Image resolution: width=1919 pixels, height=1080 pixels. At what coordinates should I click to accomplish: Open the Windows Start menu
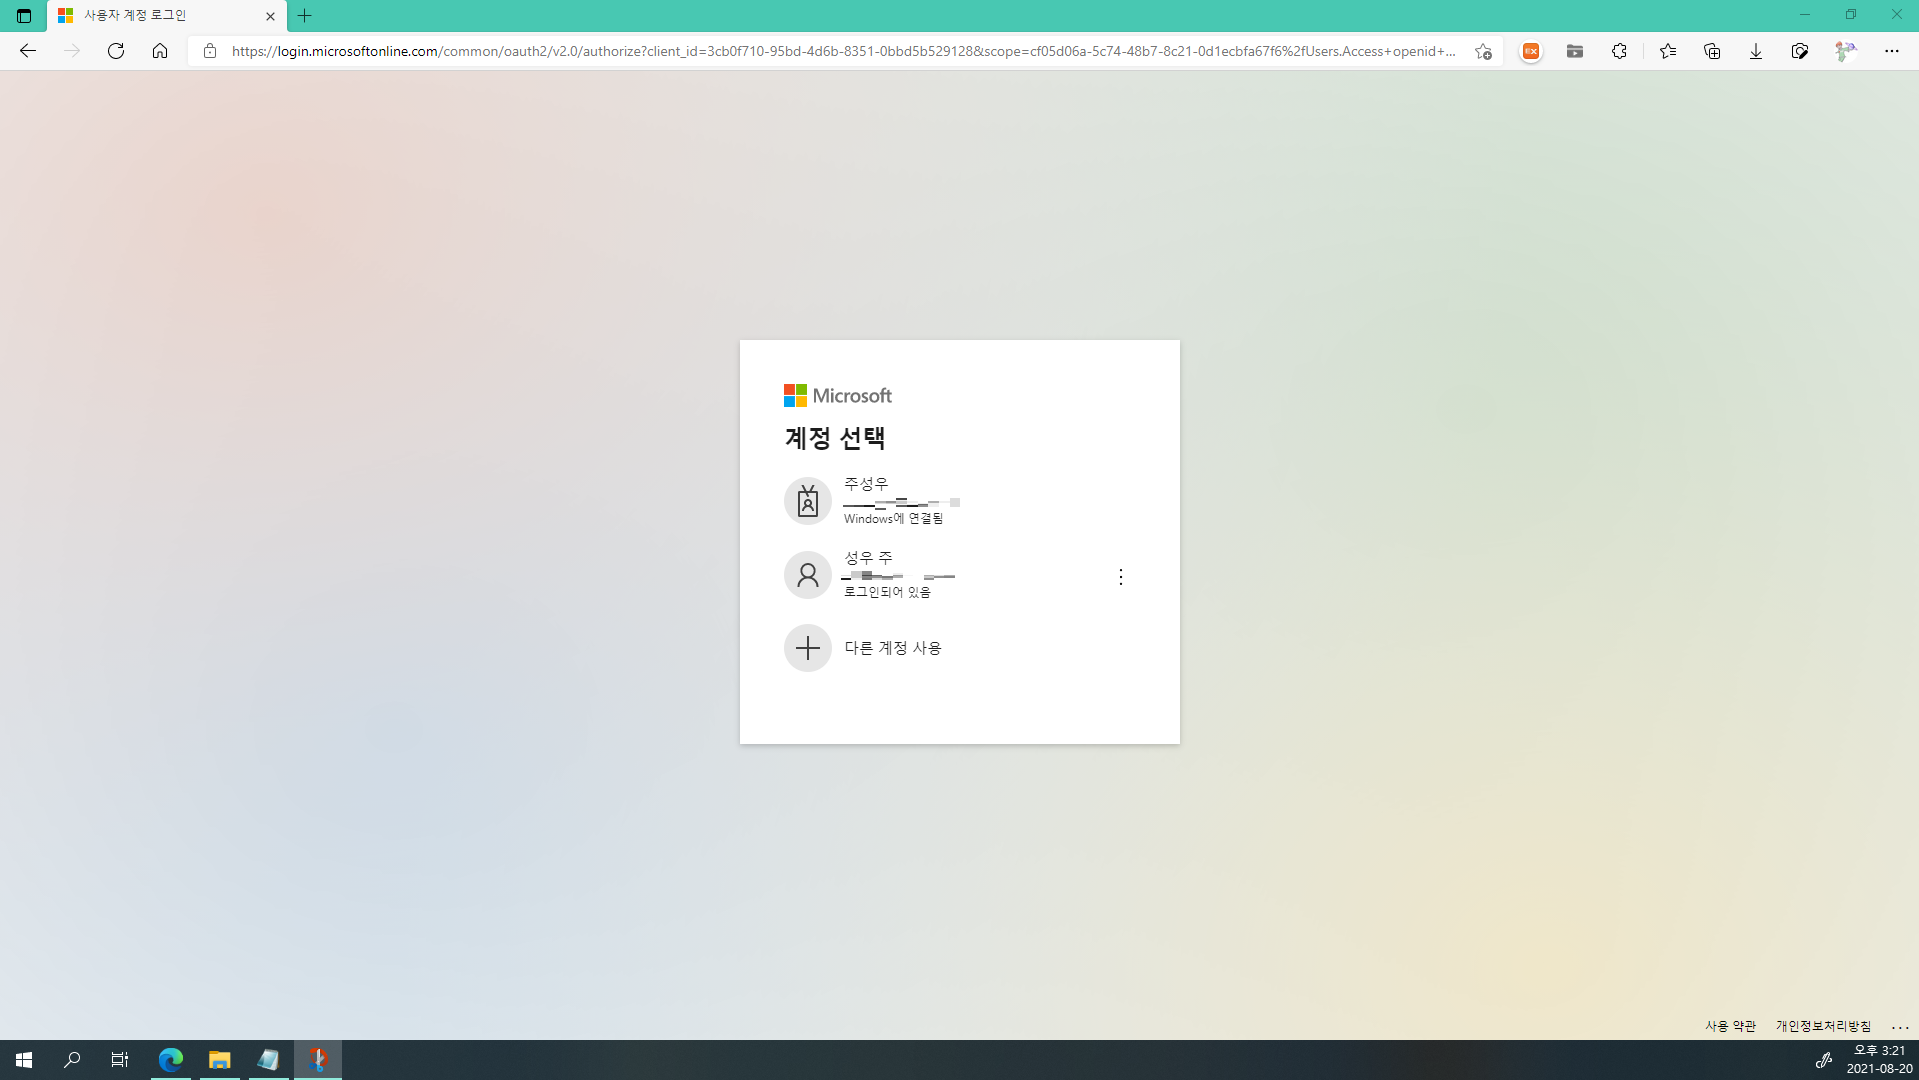click(x=24, y=1060)
